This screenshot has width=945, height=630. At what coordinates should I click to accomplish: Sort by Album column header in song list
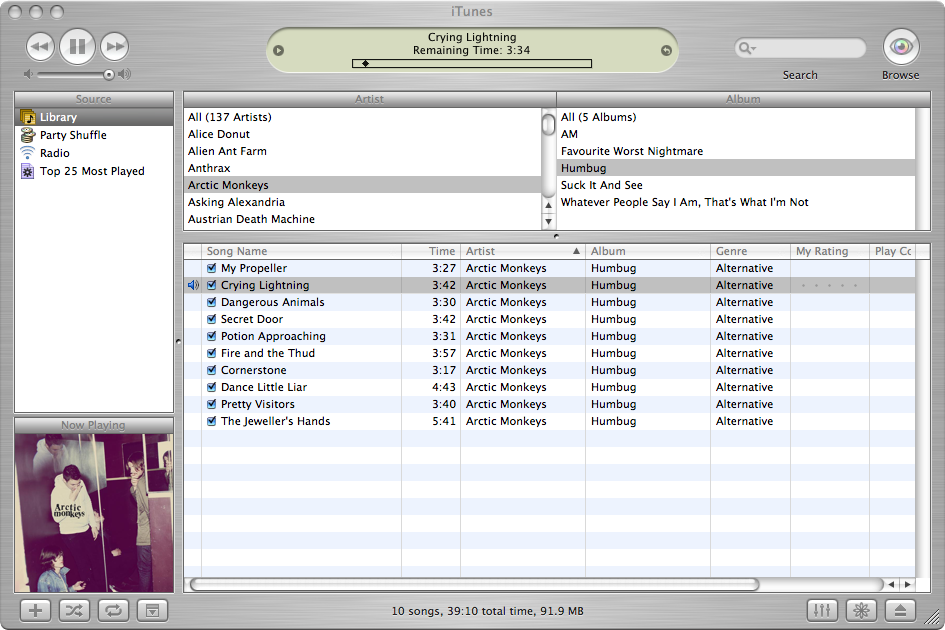pyautogui.click(x=648, y=251)
